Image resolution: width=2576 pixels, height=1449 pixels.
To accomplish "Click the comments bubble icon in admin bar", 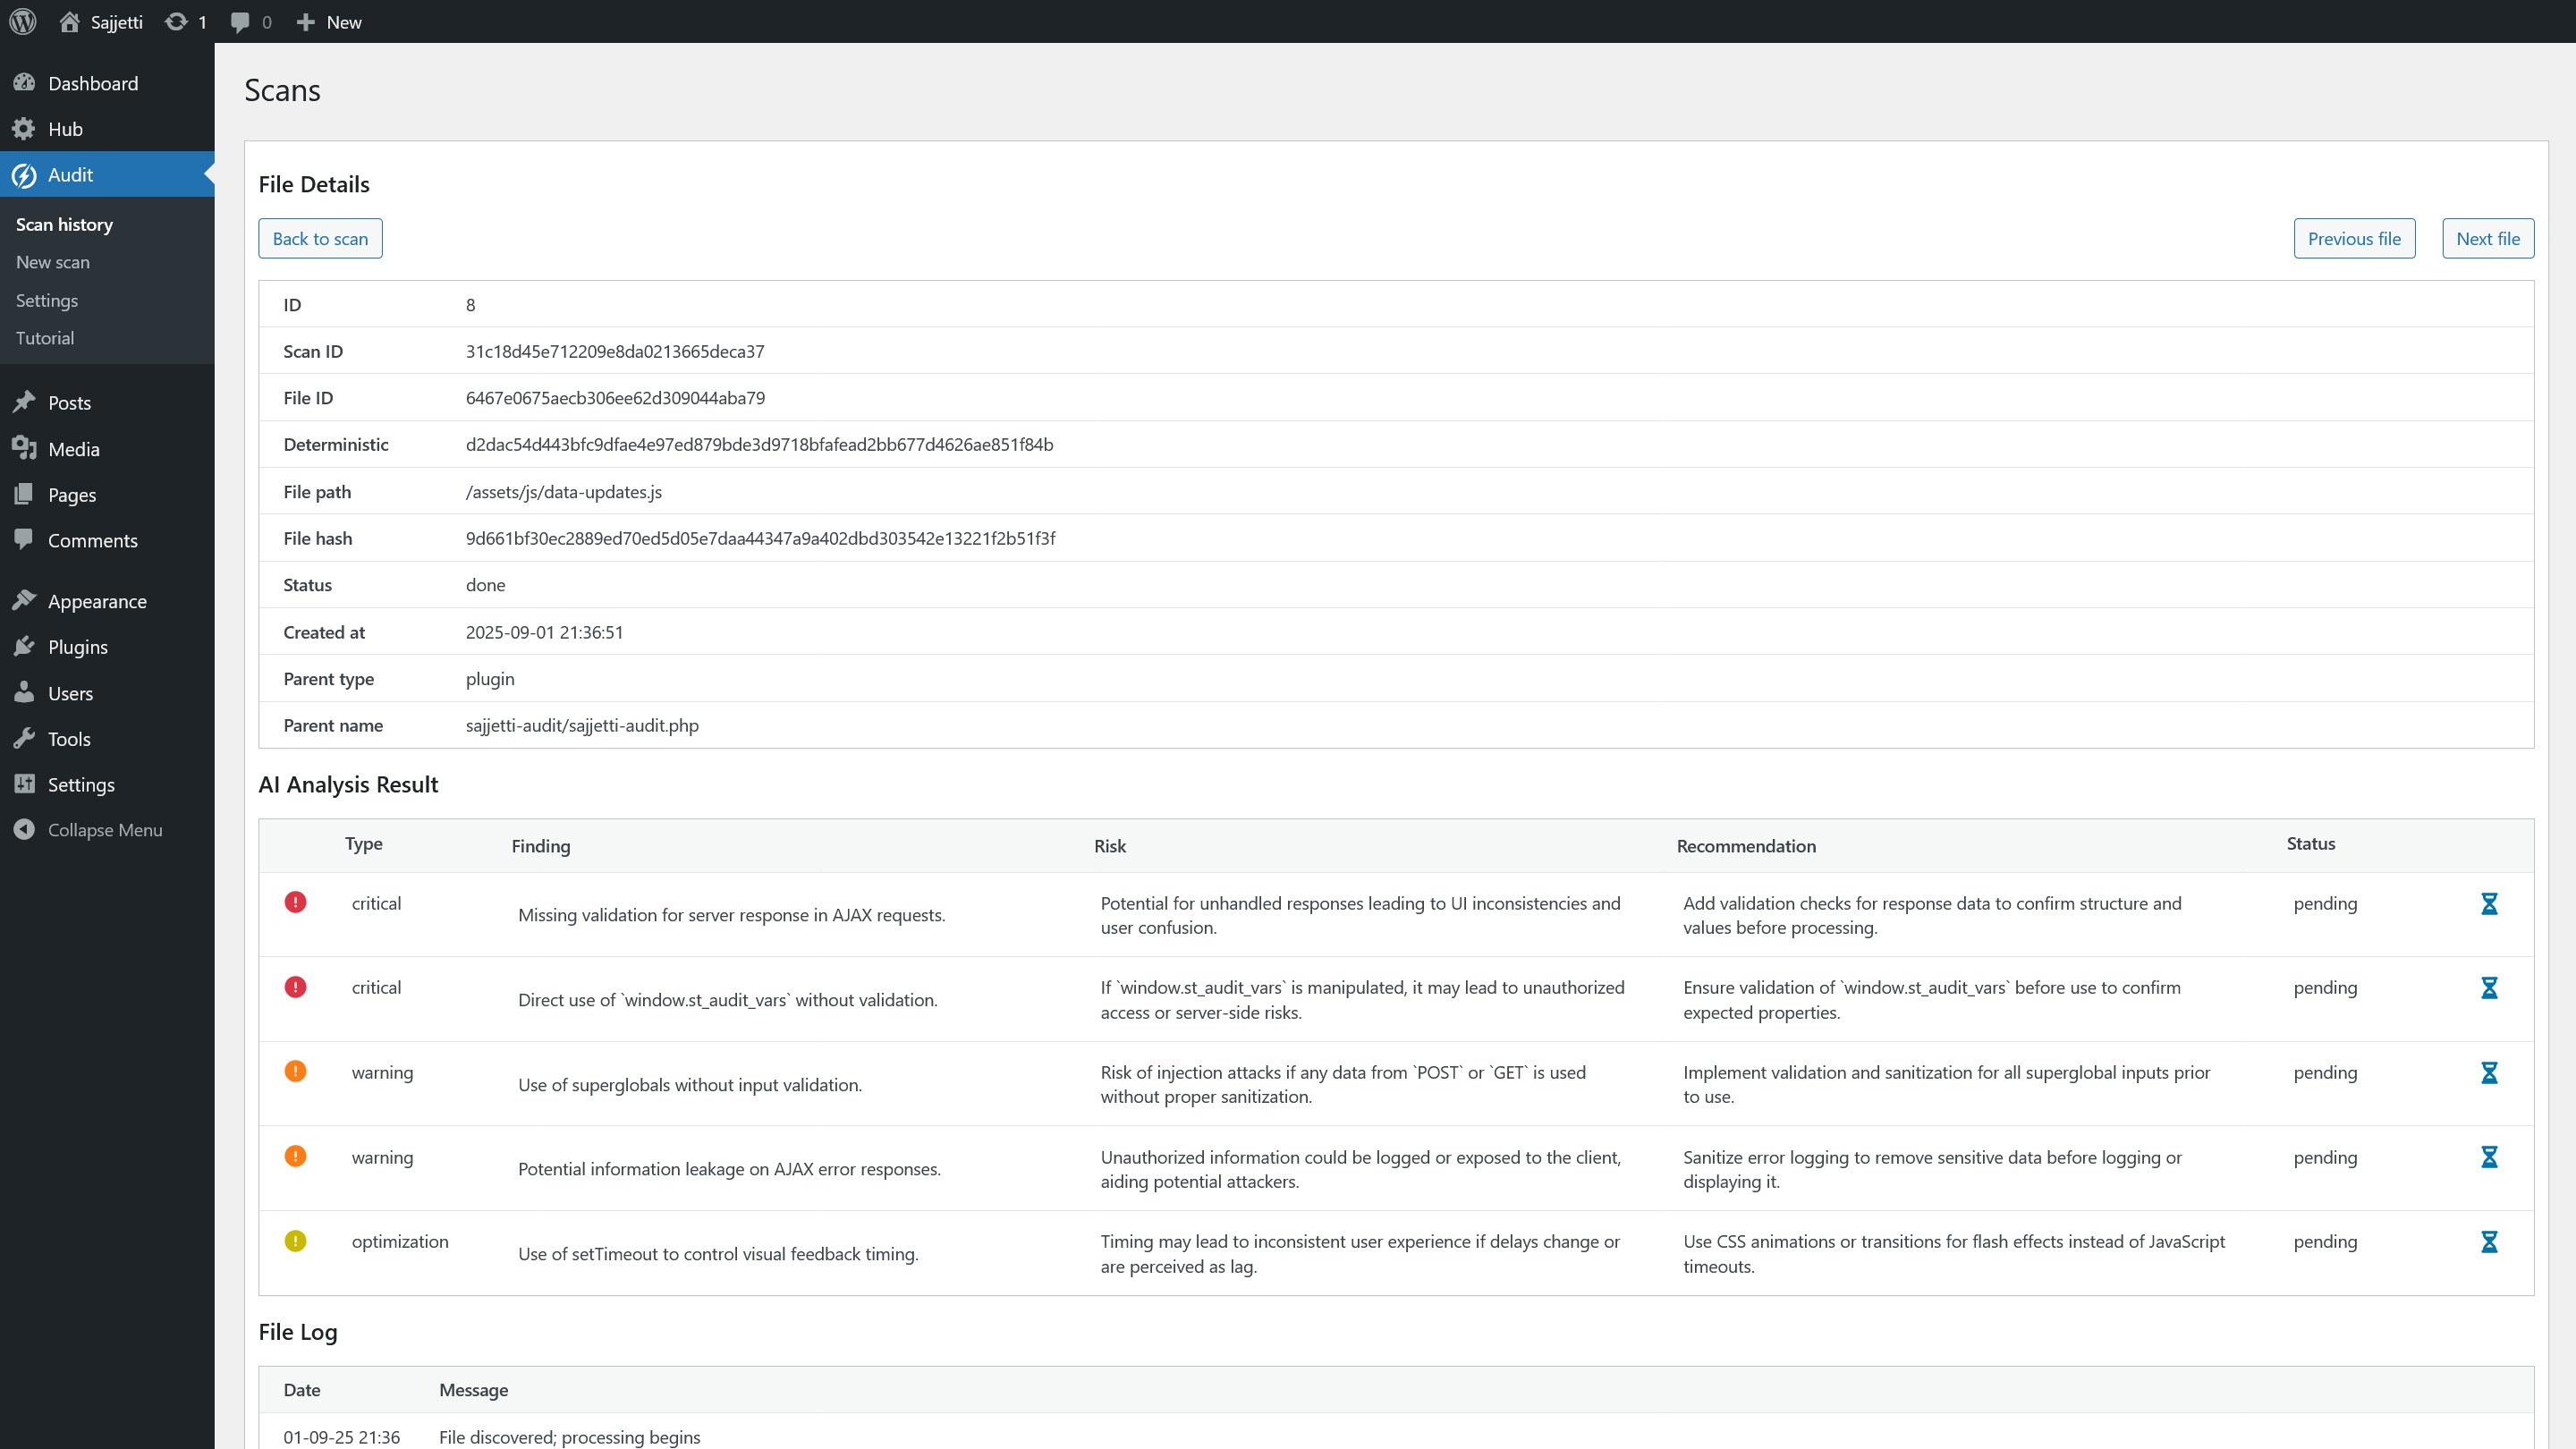I will [x=240, y=21].
